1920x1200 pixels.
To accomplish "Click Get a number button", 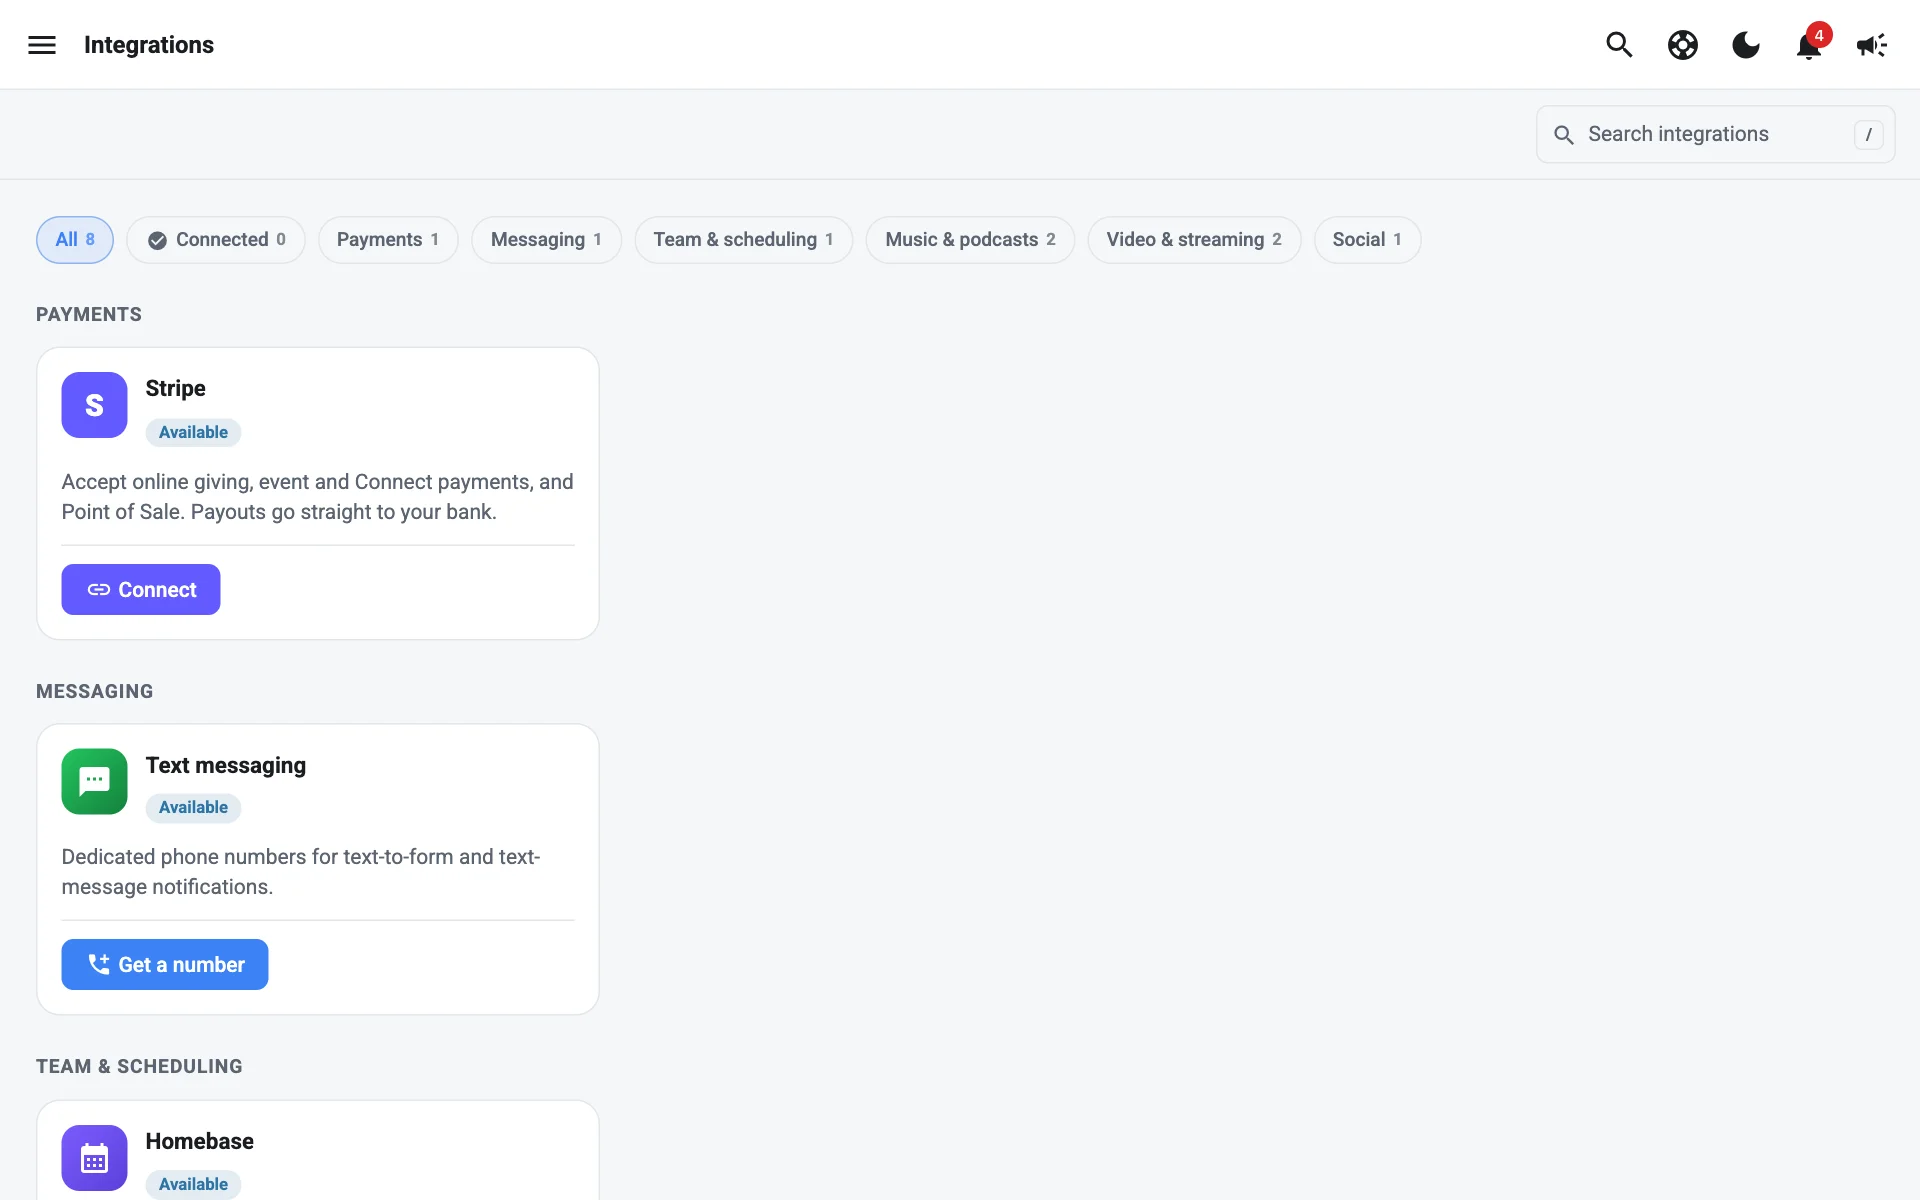I will pos(165,964).
